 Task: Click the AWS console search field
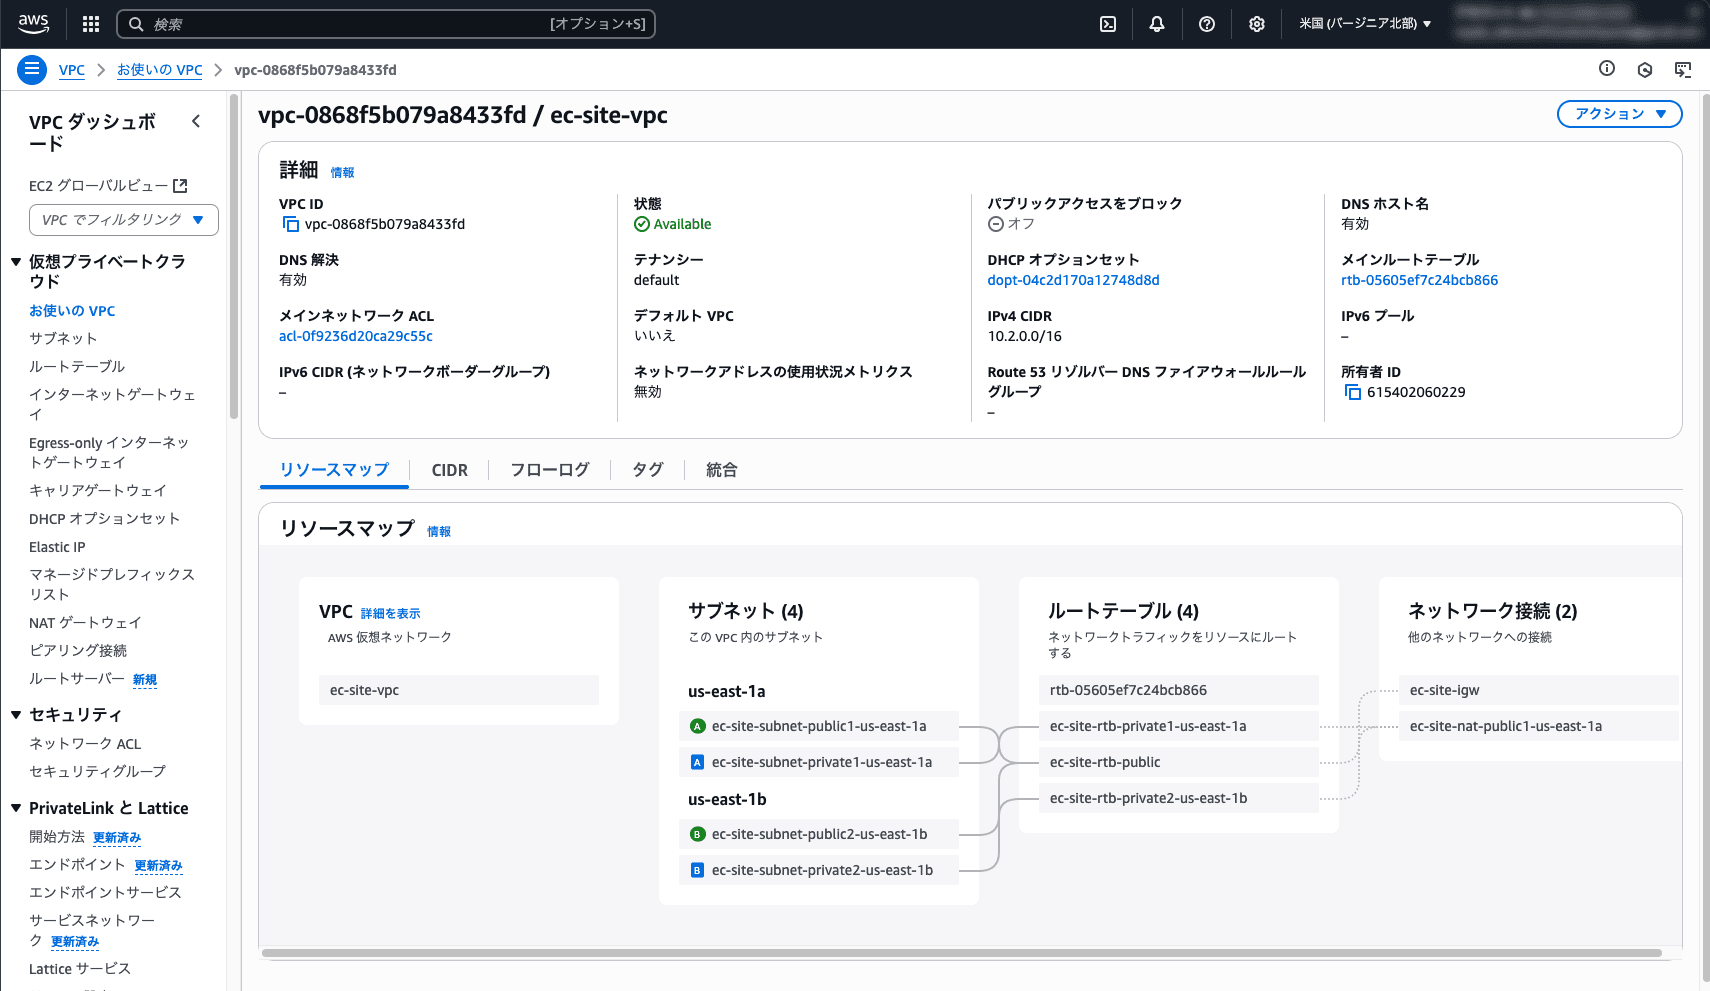(x=385, y=24)
